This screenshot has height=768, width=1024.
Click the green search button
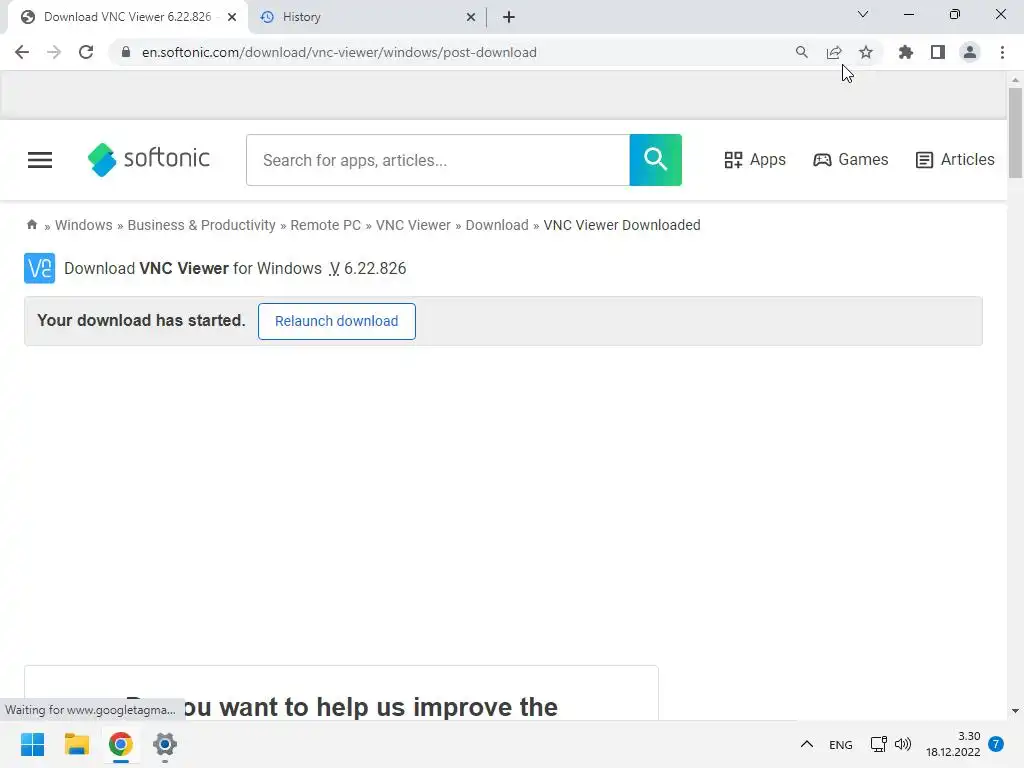point(656,160)
